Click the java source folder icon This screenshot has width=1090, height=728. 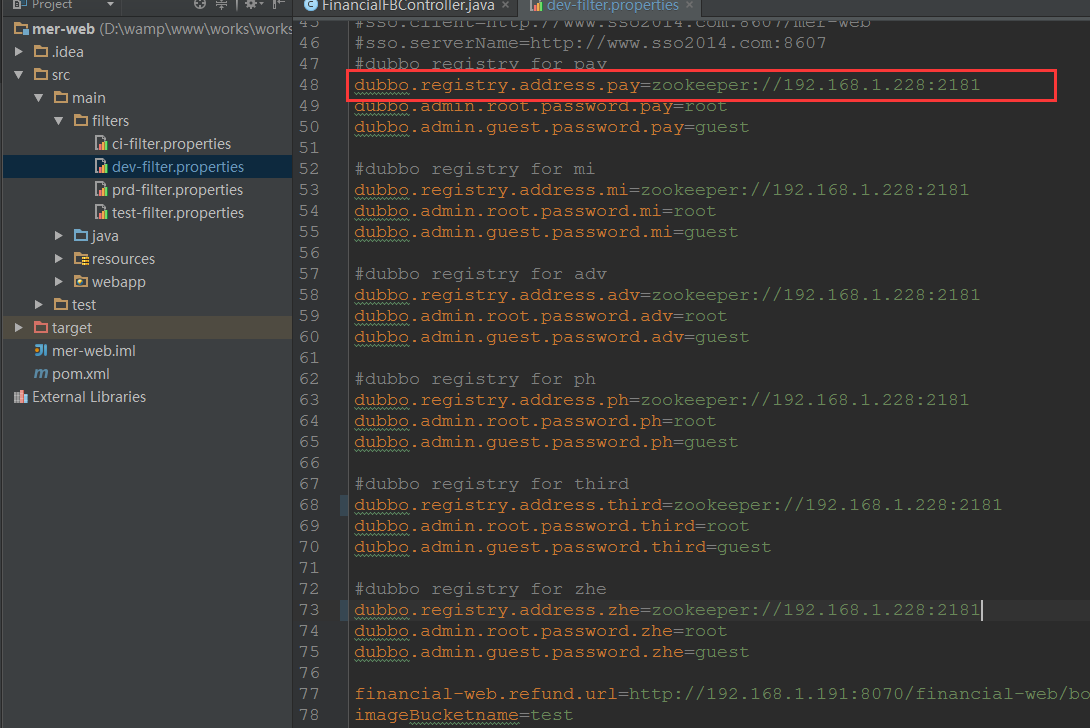[x=81, y=236]
